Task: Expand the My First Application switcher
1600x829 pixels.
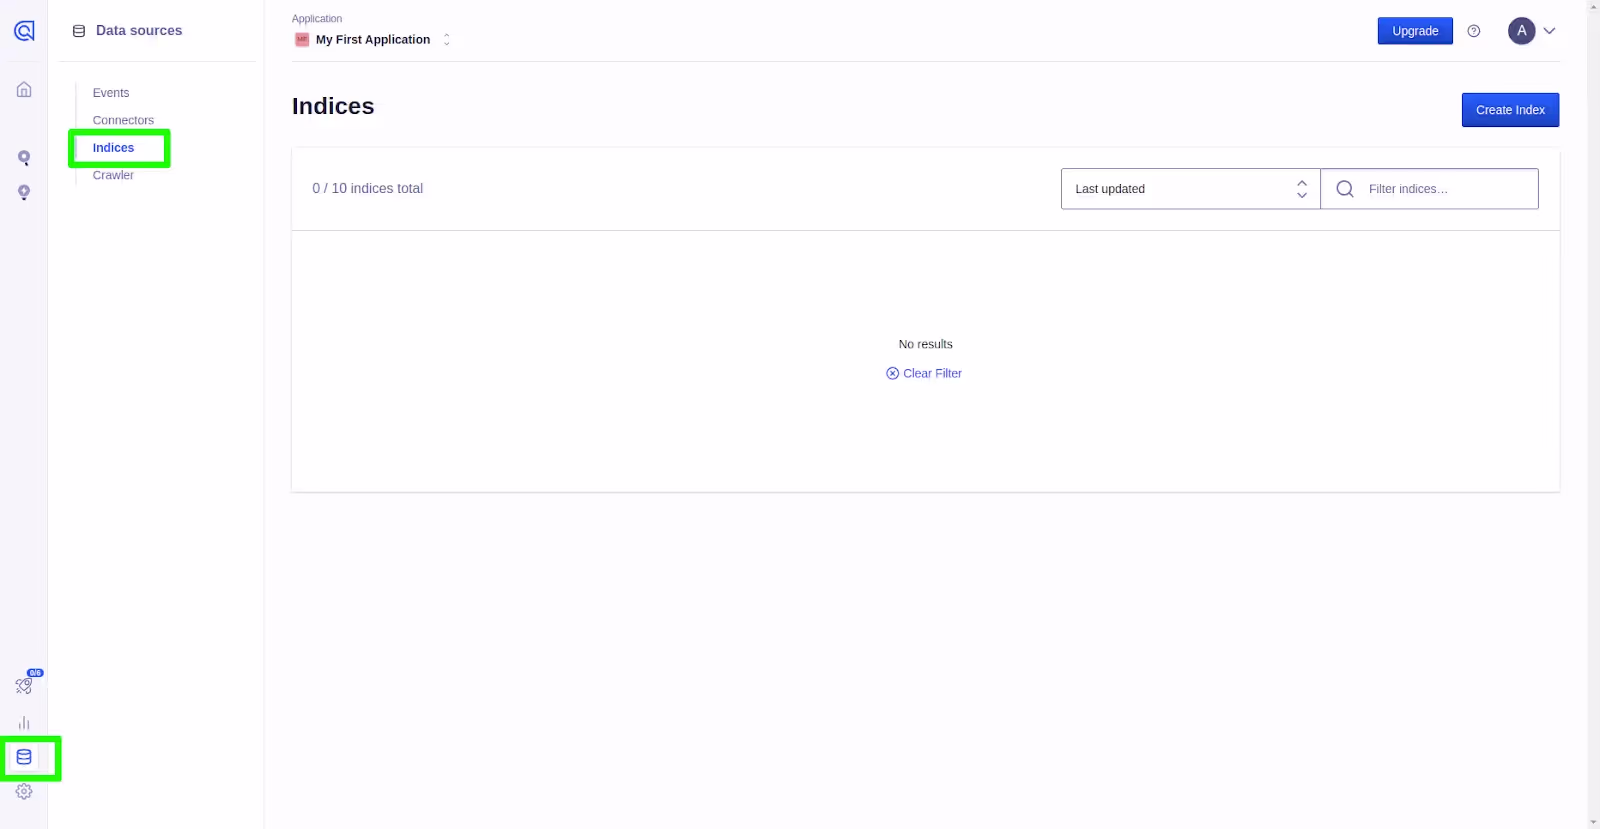Action: click(372, 40)
